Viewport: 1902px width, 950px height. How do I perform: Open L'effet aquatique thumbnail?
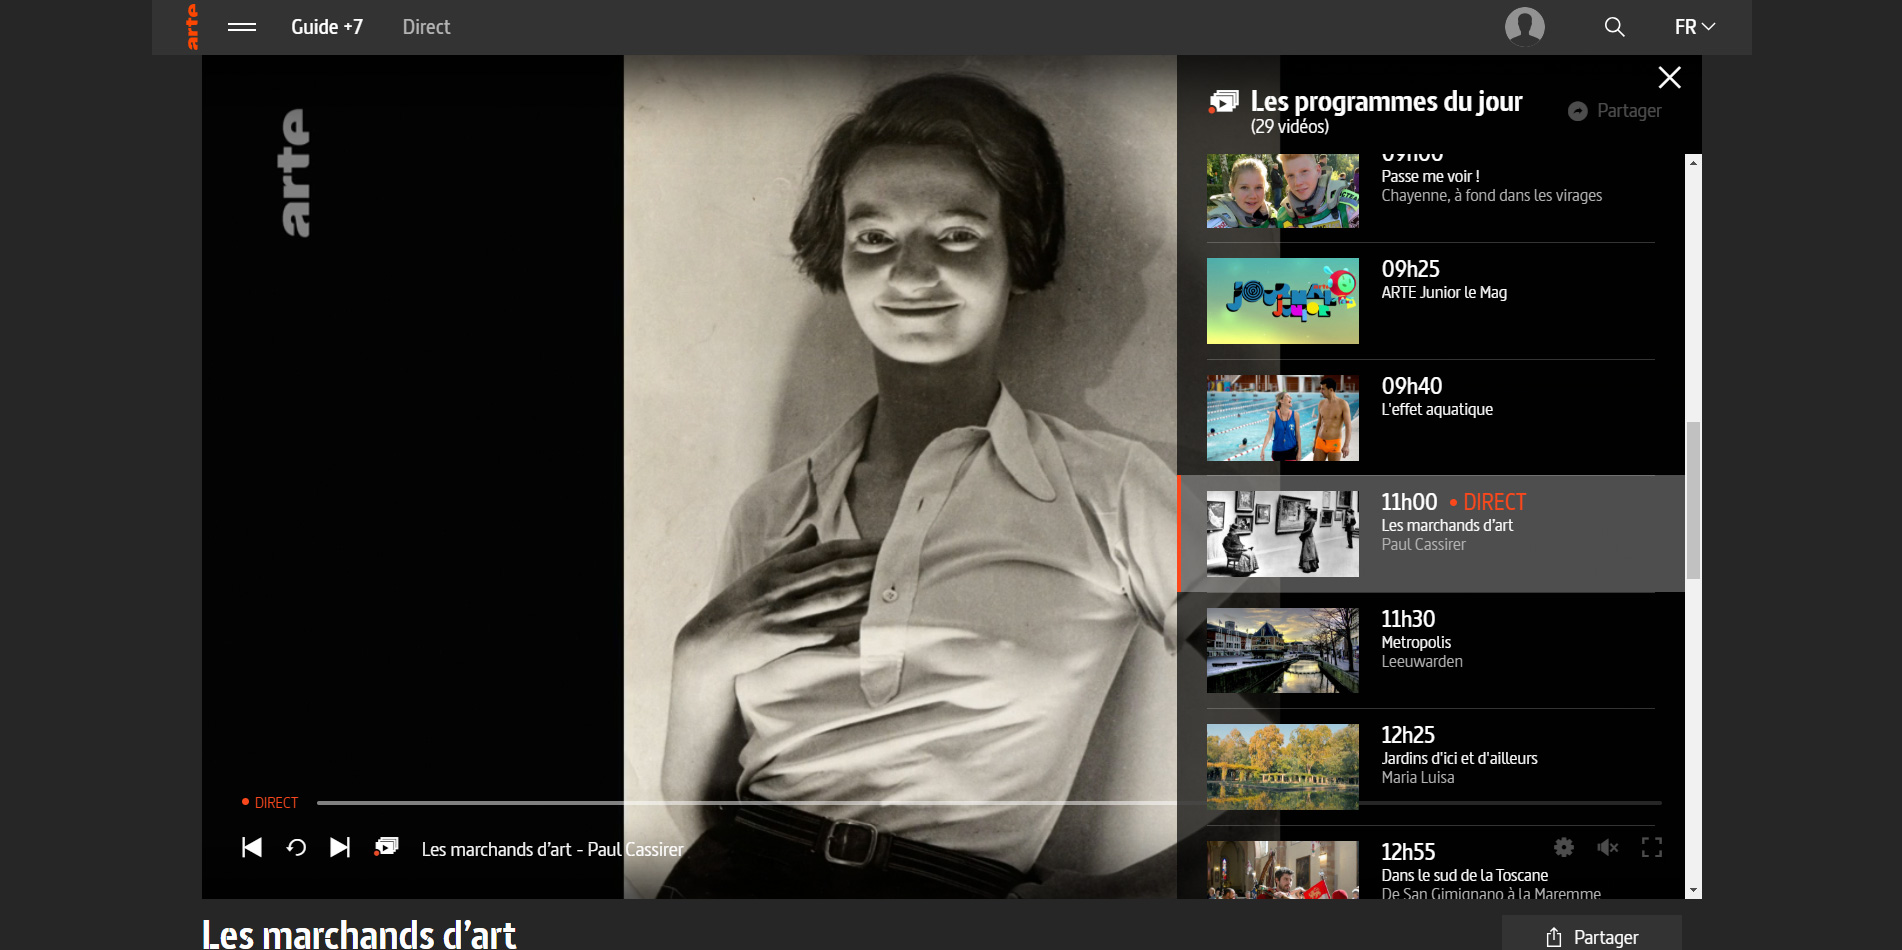(1283, 418)
